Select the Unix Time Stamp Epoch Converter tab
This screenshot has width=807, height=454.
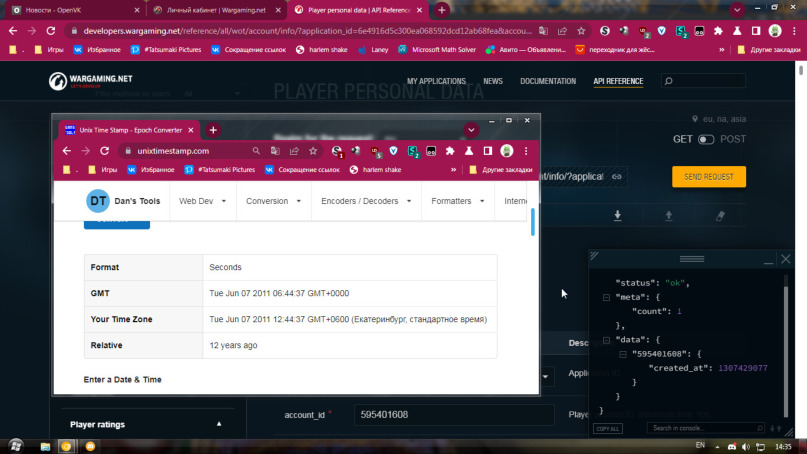pyautogui.click(x=130, y=130)
